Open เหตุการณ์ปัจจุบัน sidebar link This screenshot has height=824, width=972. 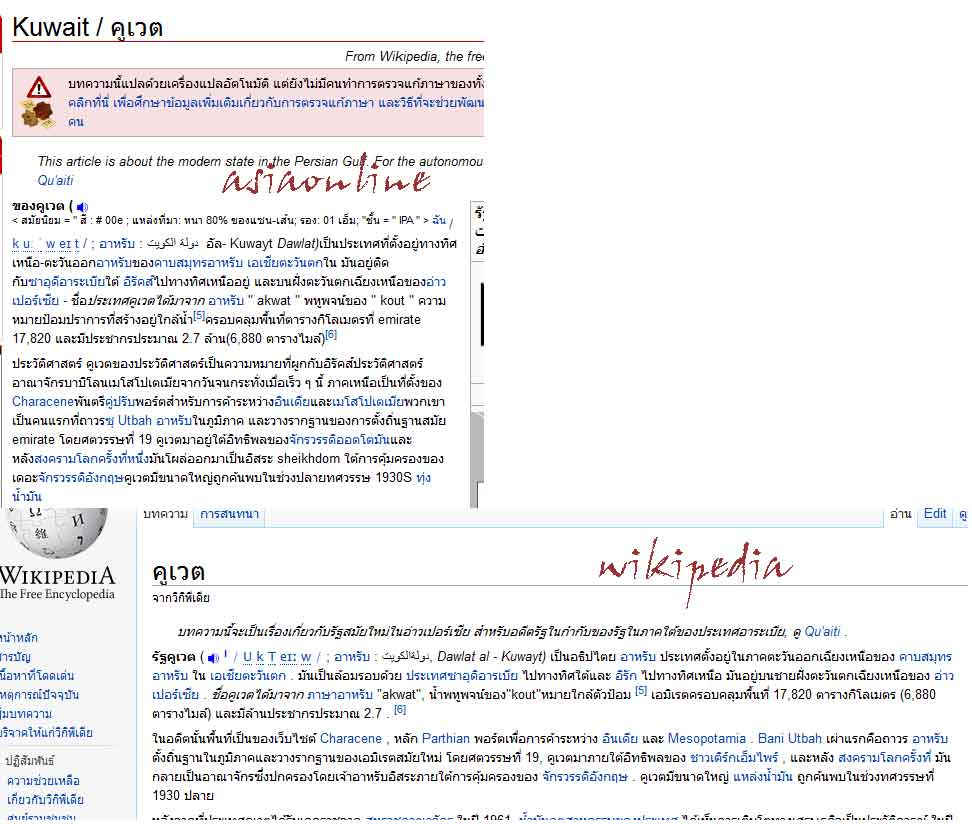tap(39, 695)
